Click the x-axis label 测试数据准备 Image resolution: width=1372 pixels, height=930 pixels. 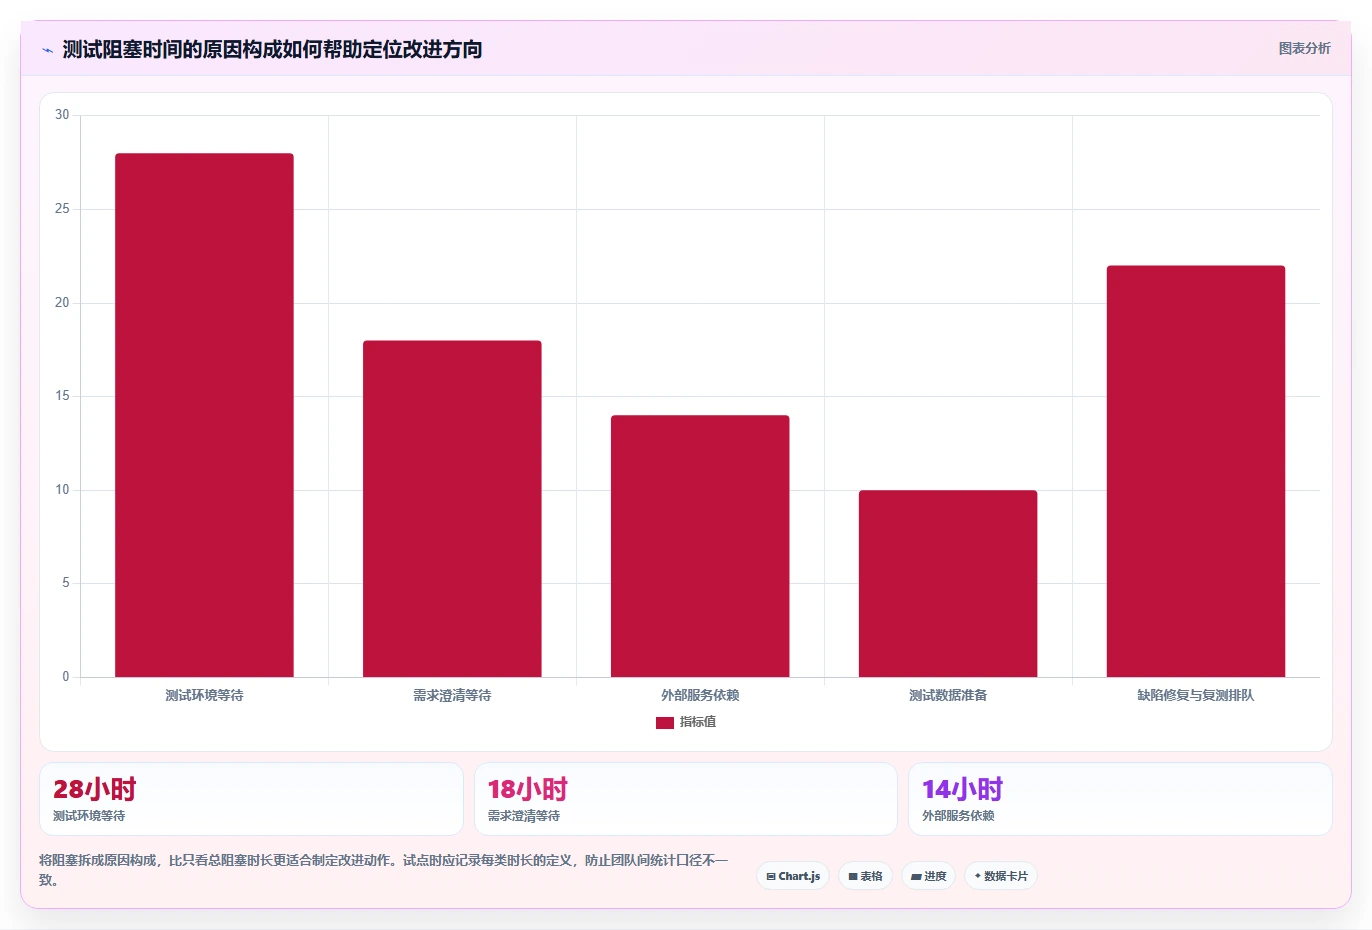point(948,695)
